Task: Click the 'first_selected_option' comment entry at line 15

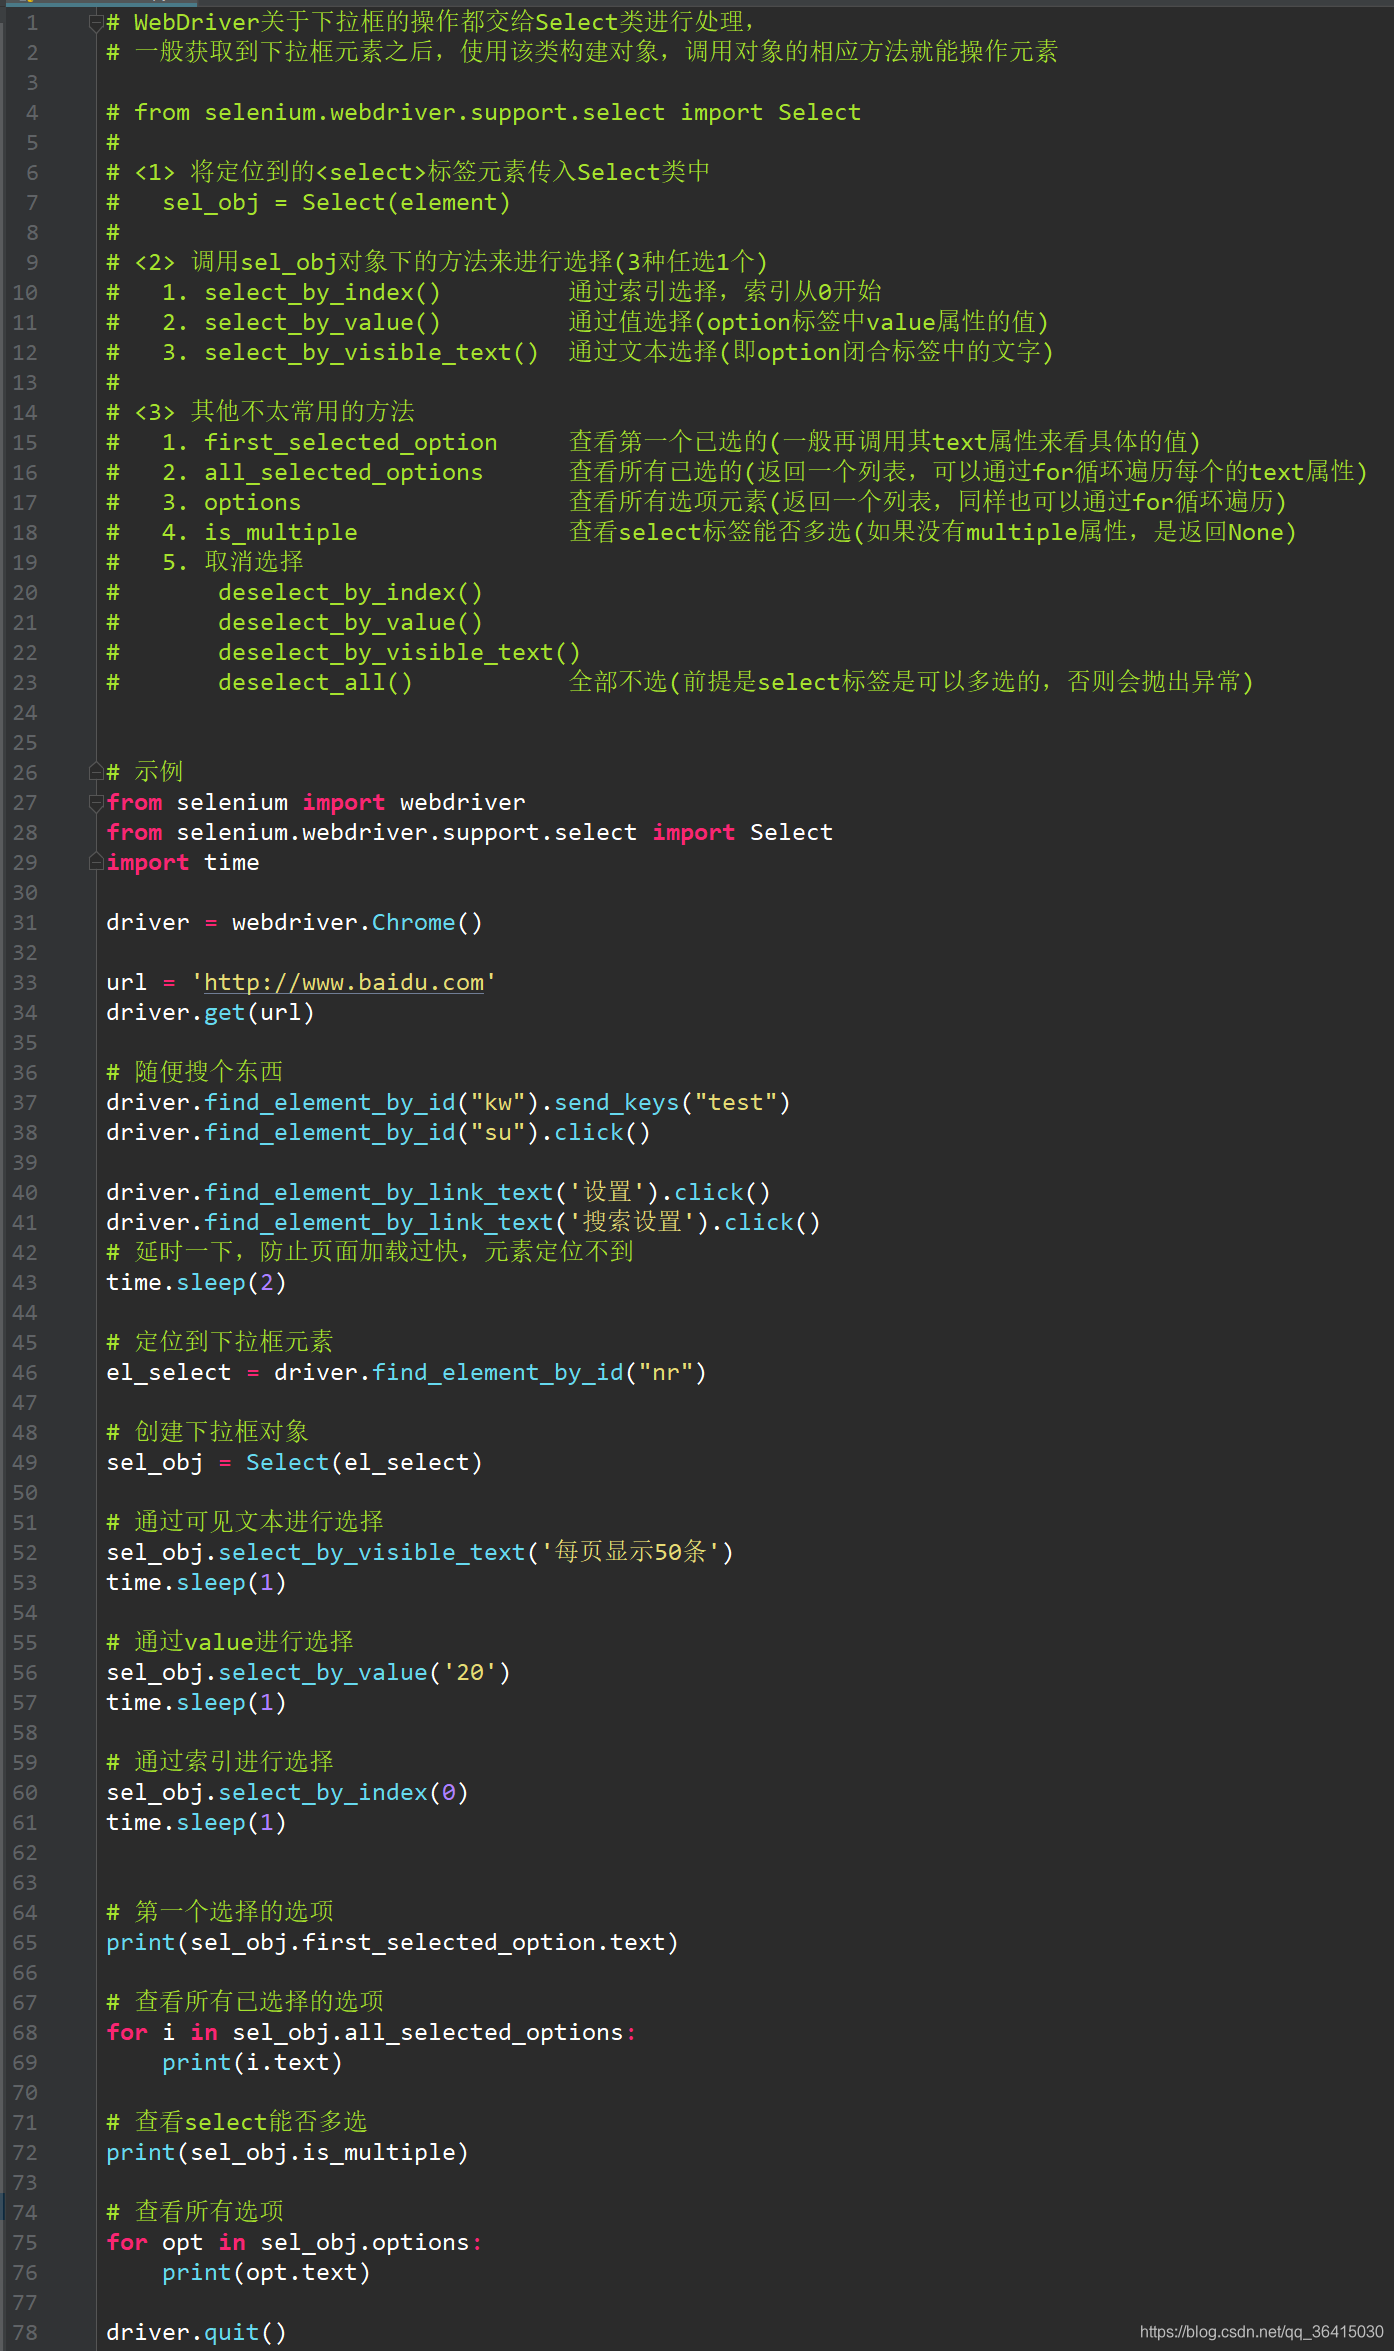Action: (351, 442)
